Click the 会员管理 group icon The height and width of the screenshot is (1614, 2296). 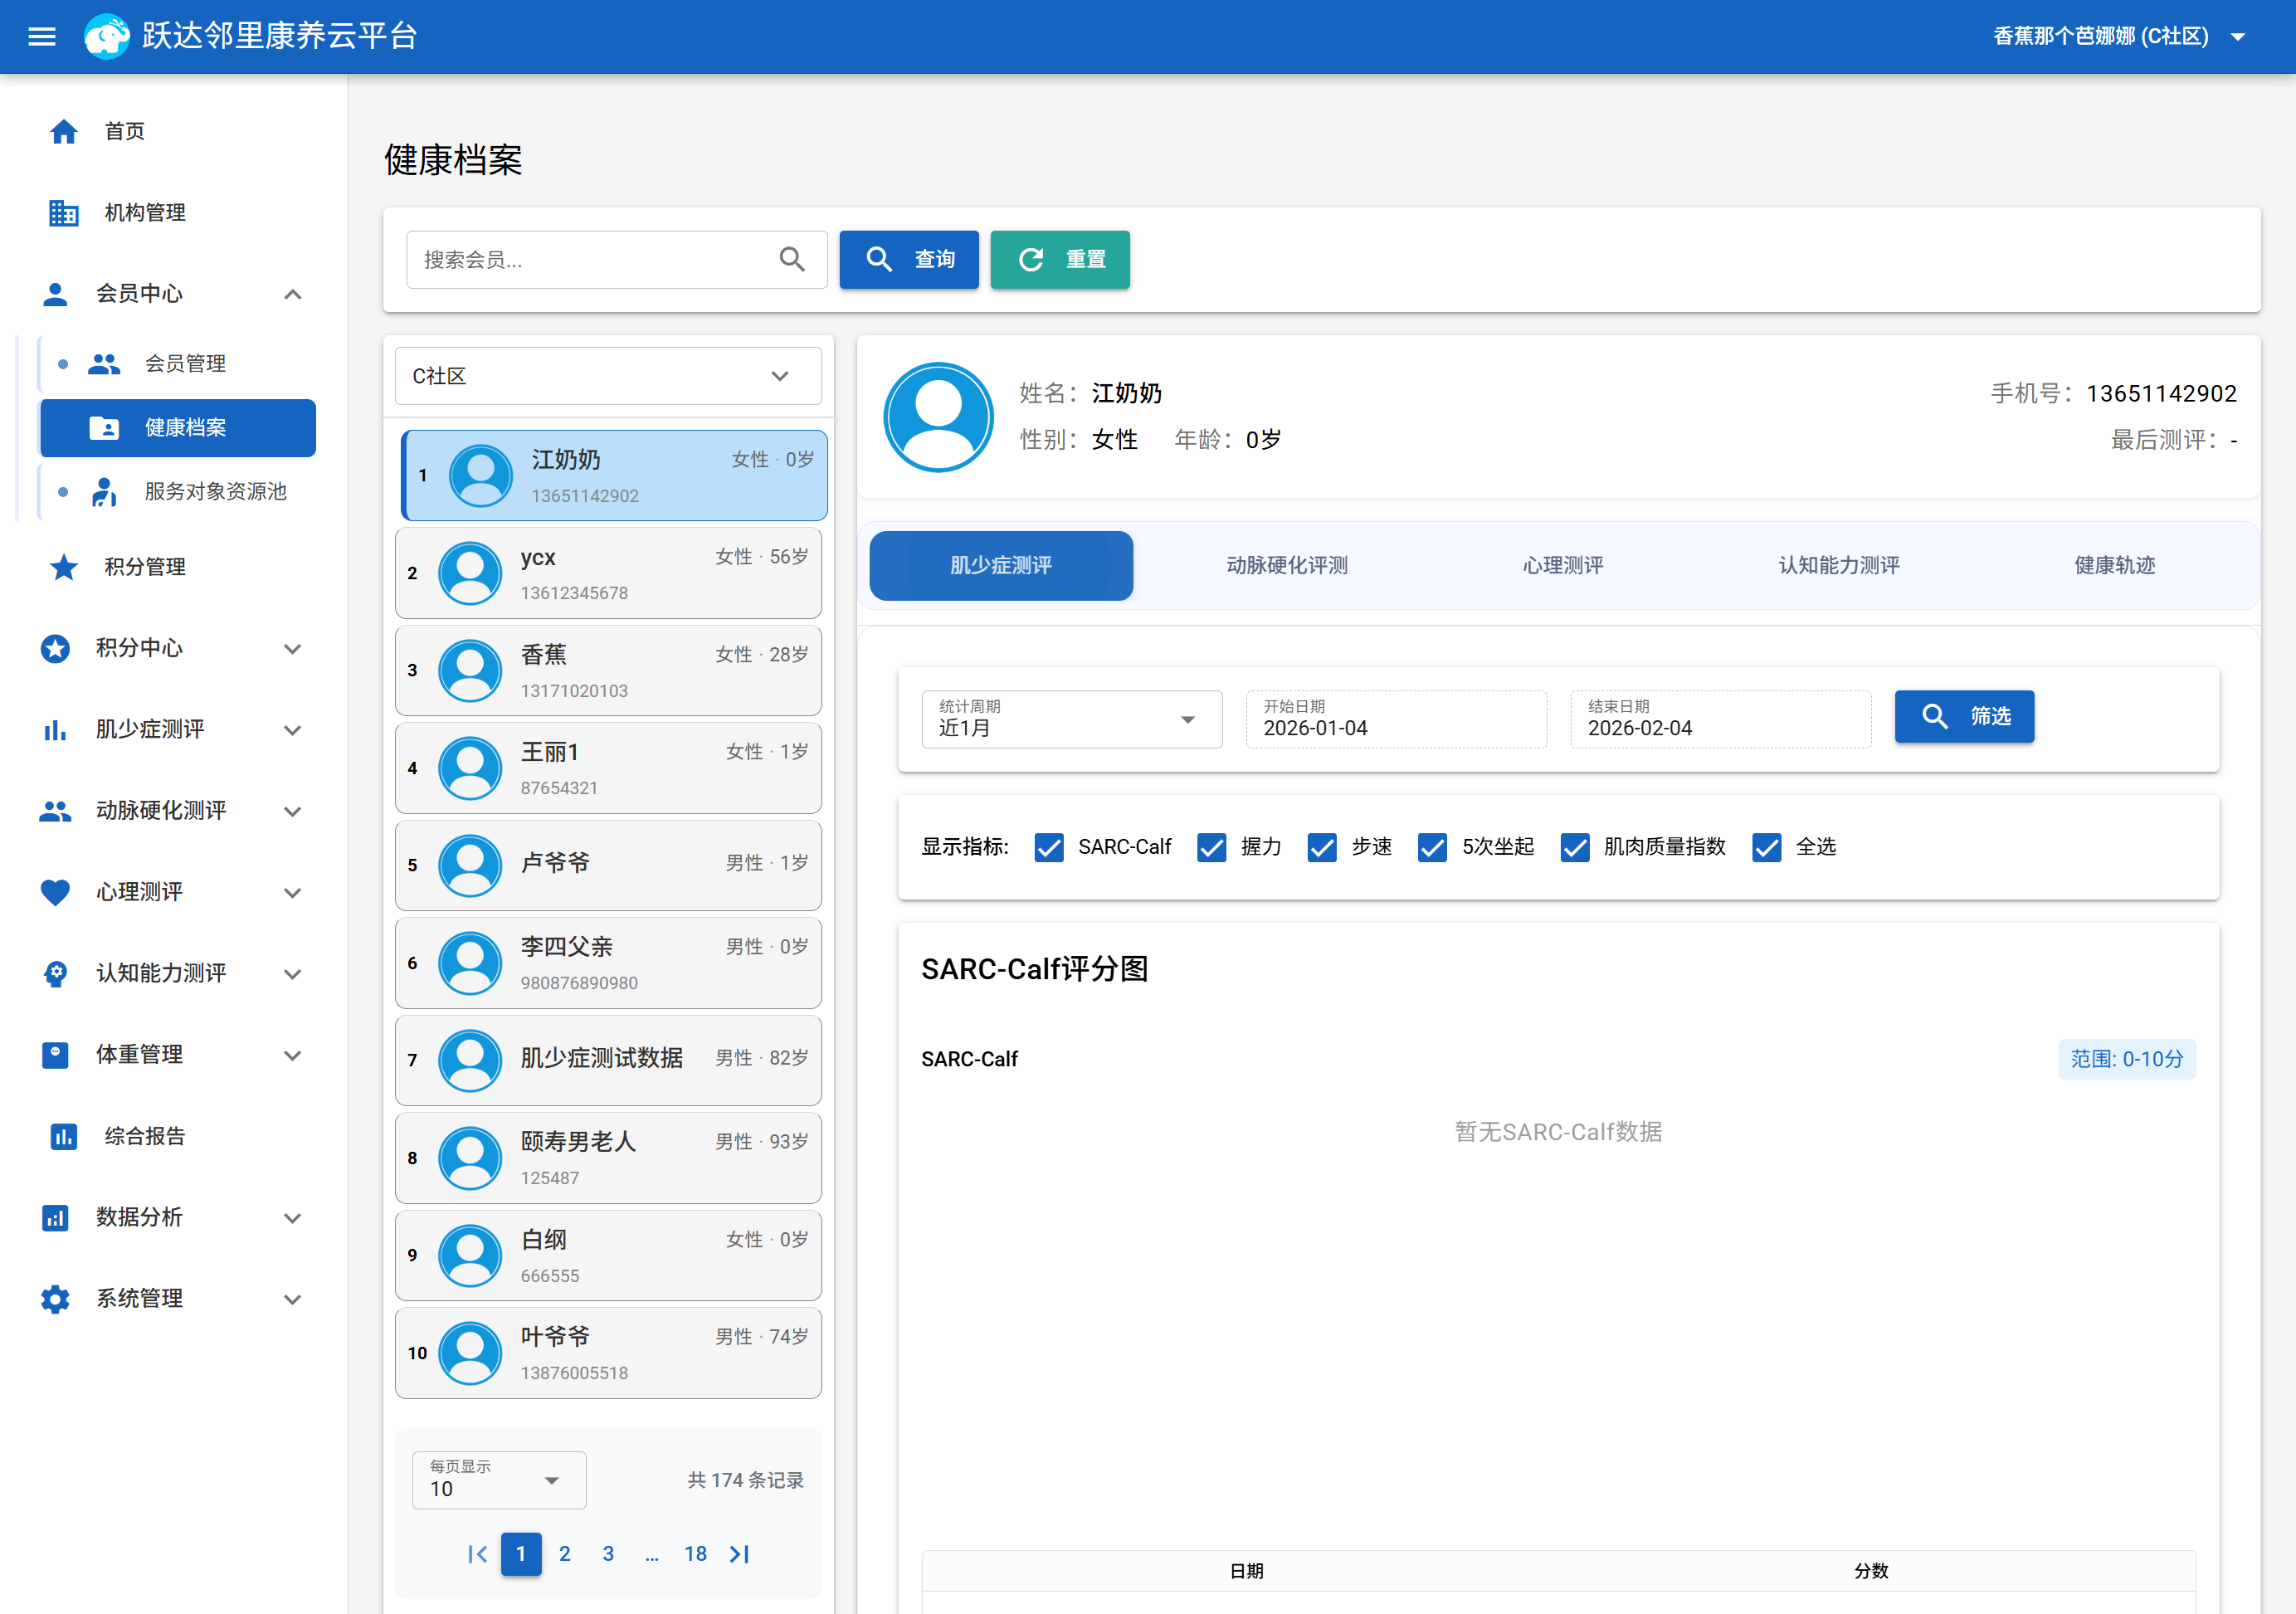(104, 363)
